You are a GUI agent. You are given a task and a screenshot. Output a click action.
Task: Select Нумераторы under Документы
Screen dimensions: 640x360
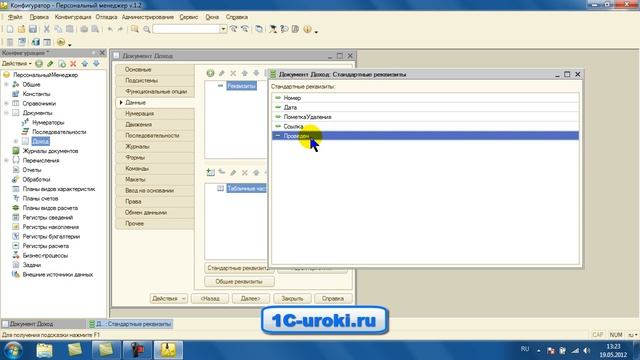(x=48, y=122)
